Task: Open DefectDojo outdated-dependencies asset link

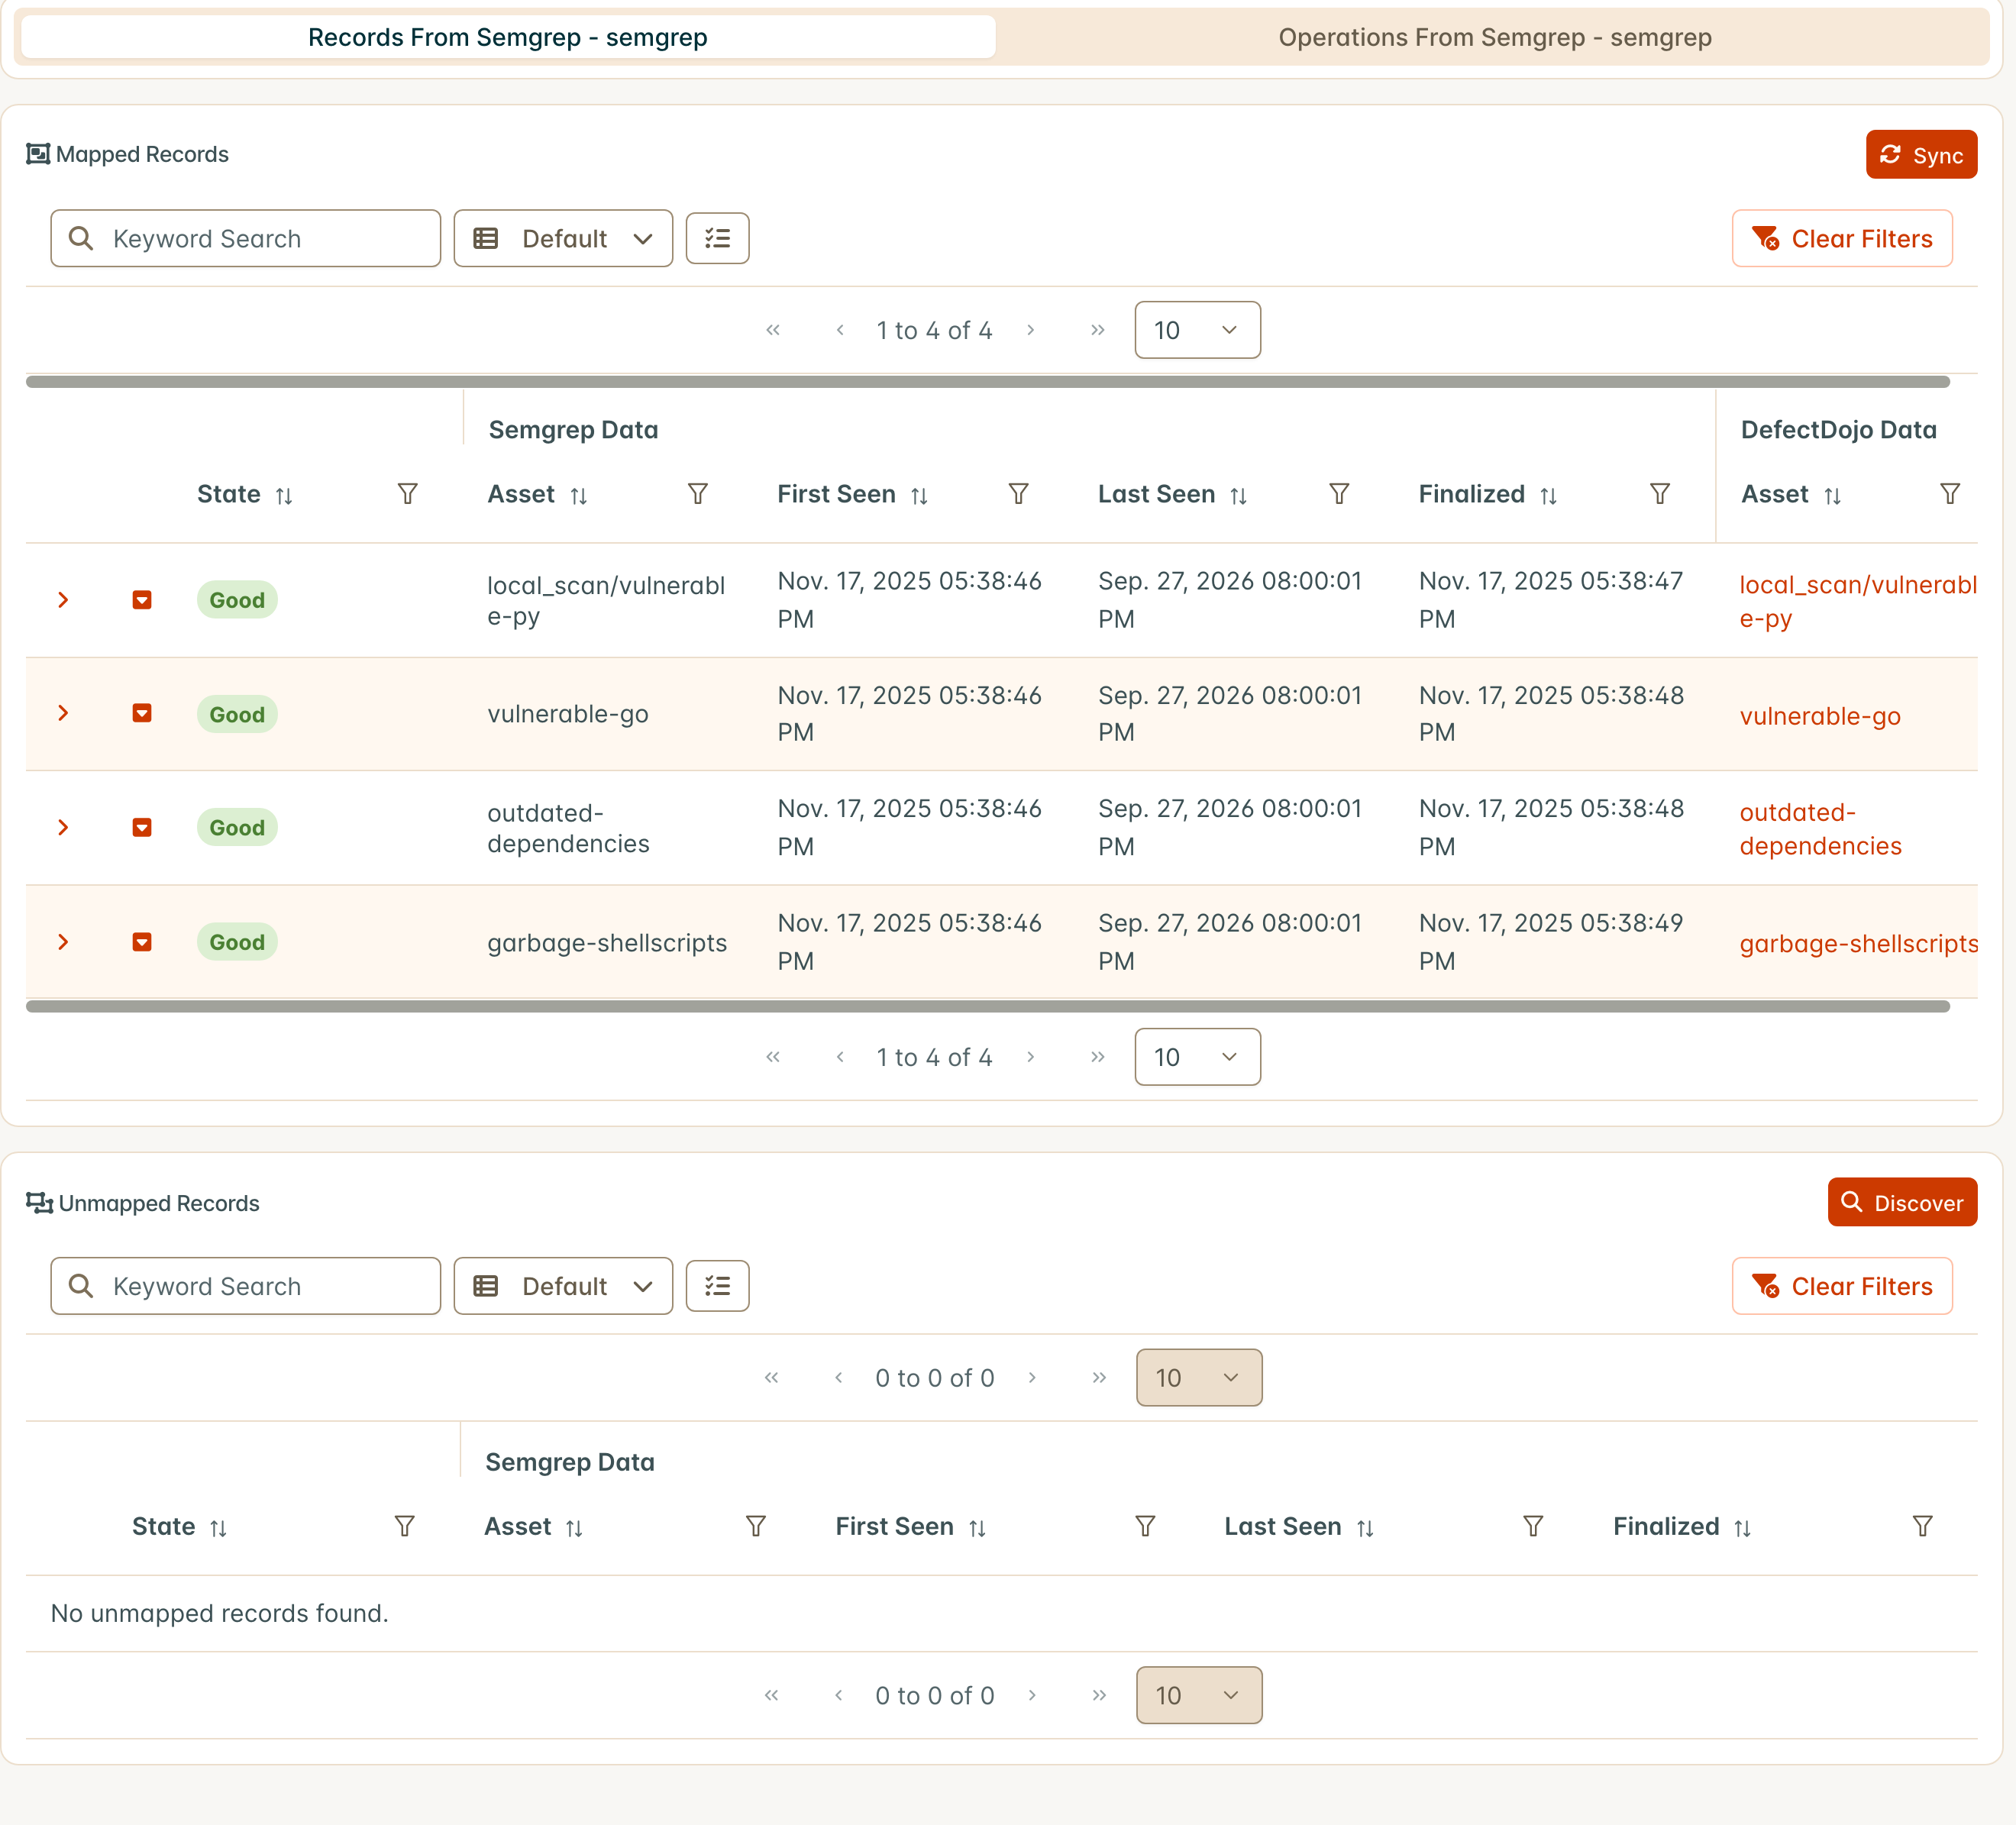Action: click(x=1820, y=829)
